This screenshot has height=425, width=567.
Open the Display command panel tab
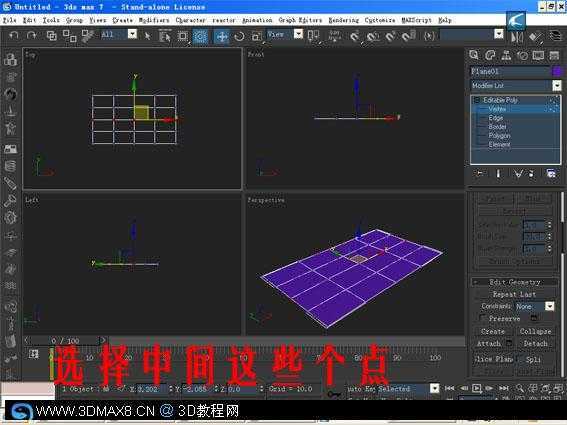coord(538,55)
